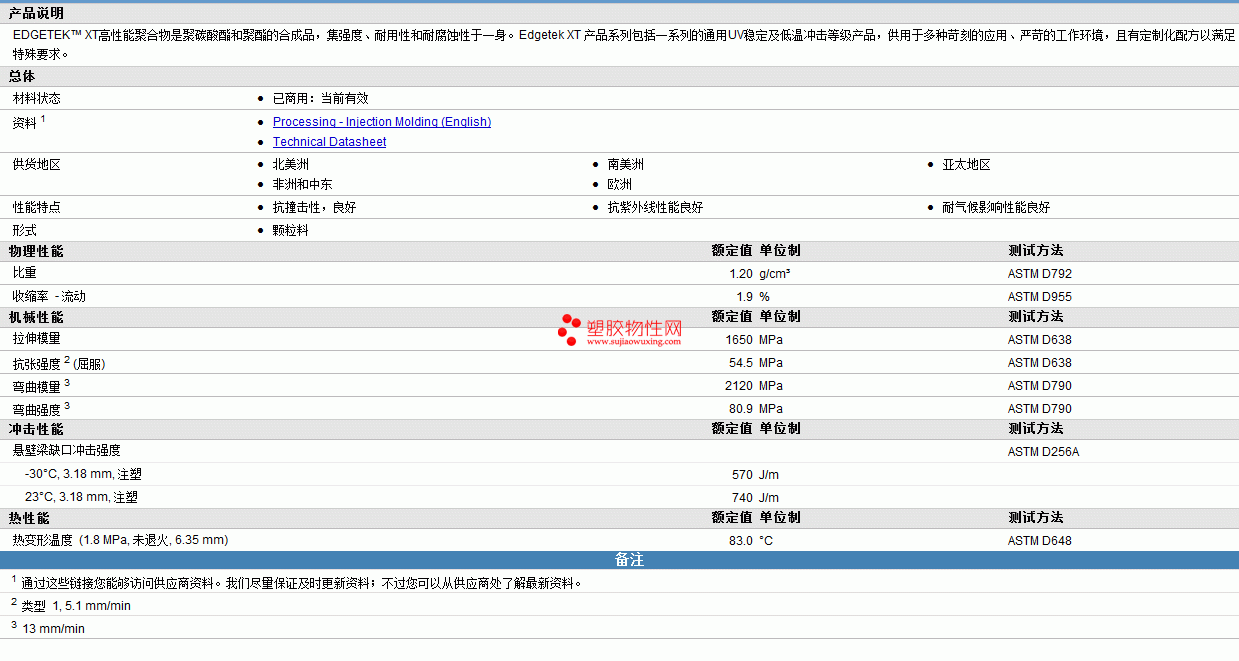Click the 收缩率 - 流动 property label
Viewport: 1239px width, 661px height.
(49, 296)
